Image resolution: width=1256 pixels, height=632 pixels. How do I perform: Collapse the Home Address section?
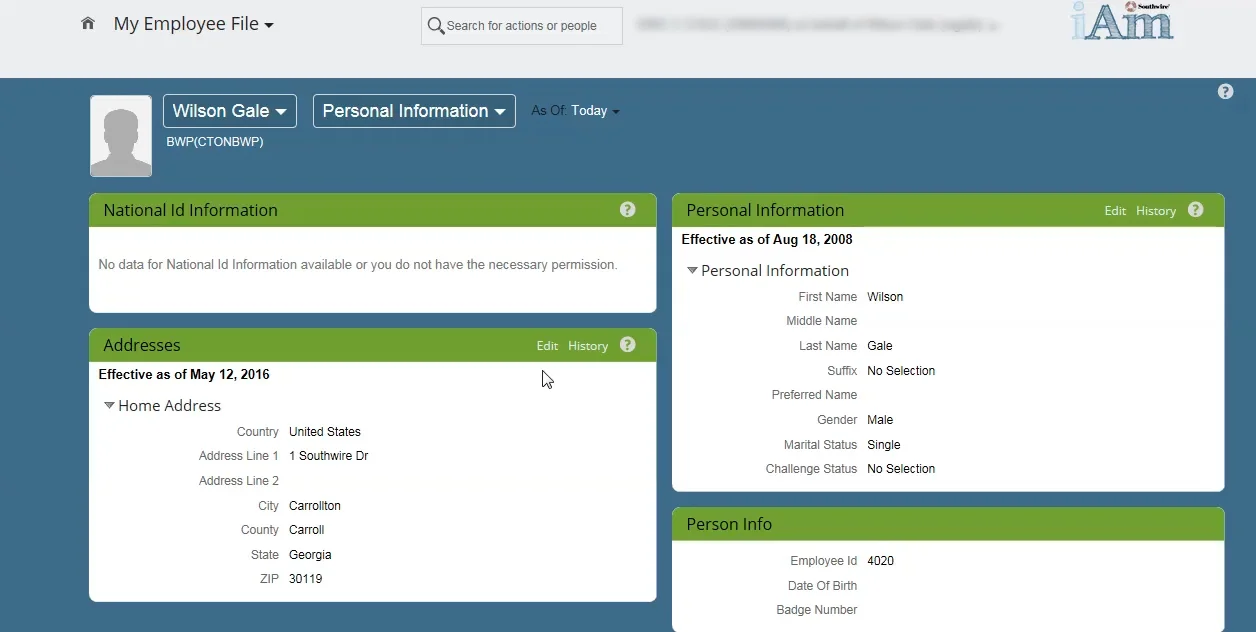coord(109,406)
